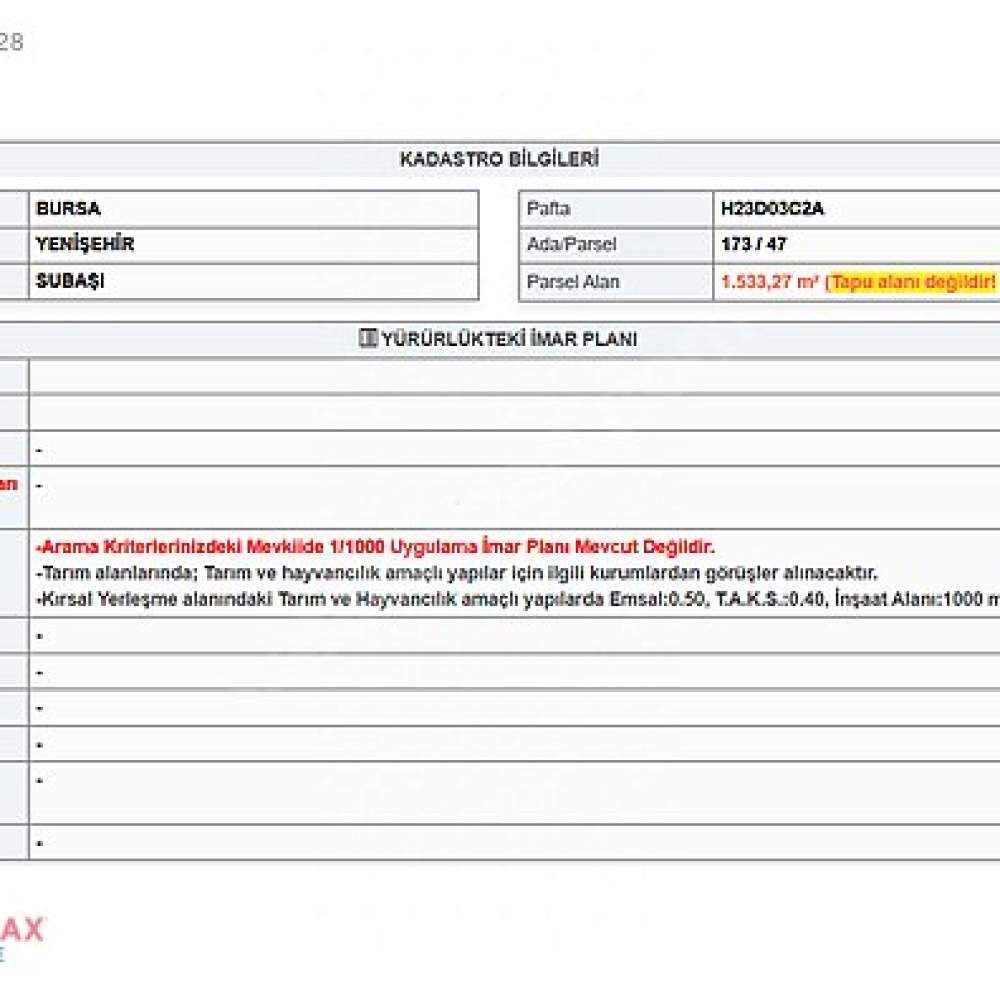Click the Ada/Parsel label
Viewport: 1000px width, 1000px height.
tap(571, 244)
